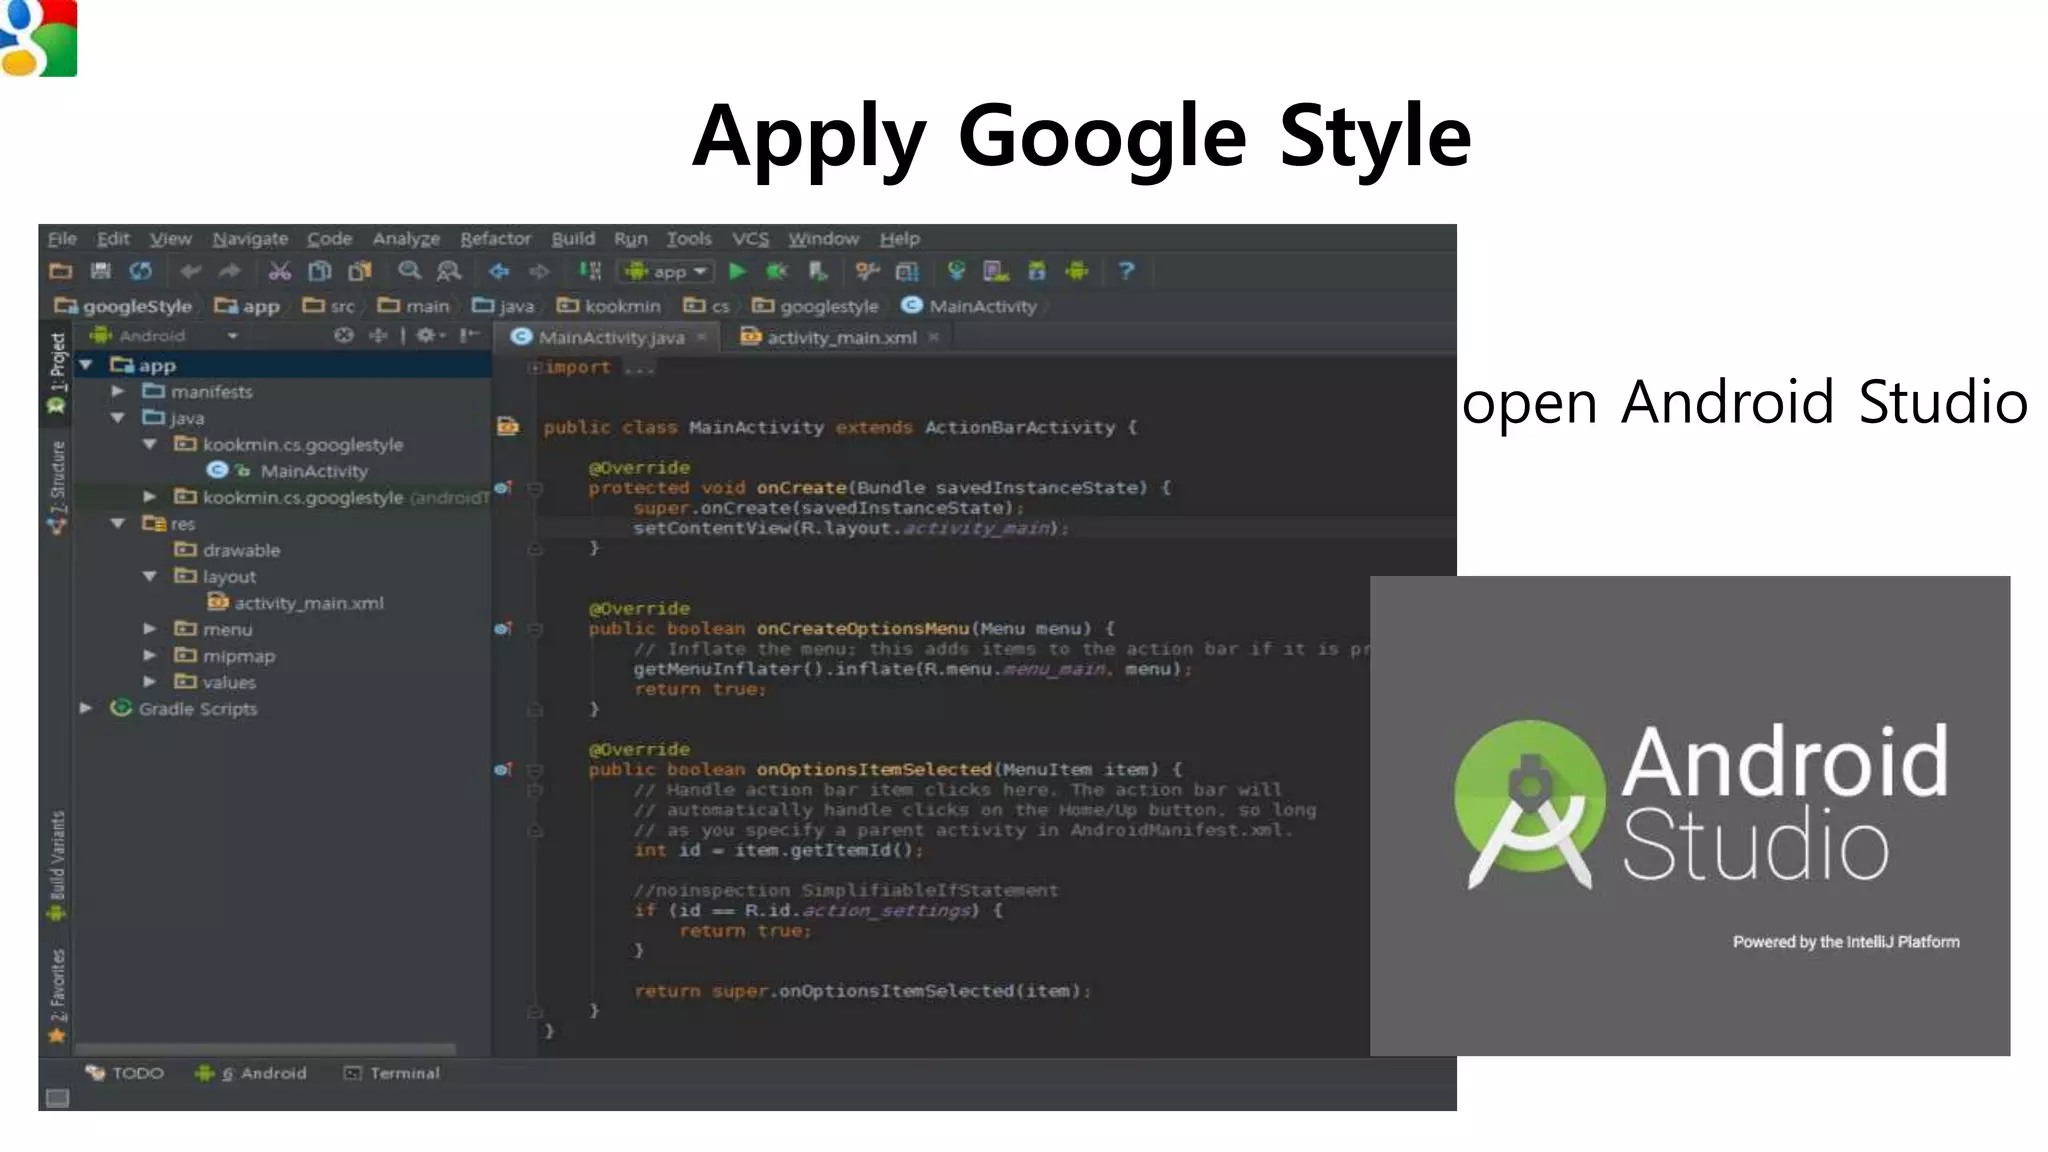Open Project Structure toolbar icon
Screen dimensions: 2048x1152
tap(907, 271)
